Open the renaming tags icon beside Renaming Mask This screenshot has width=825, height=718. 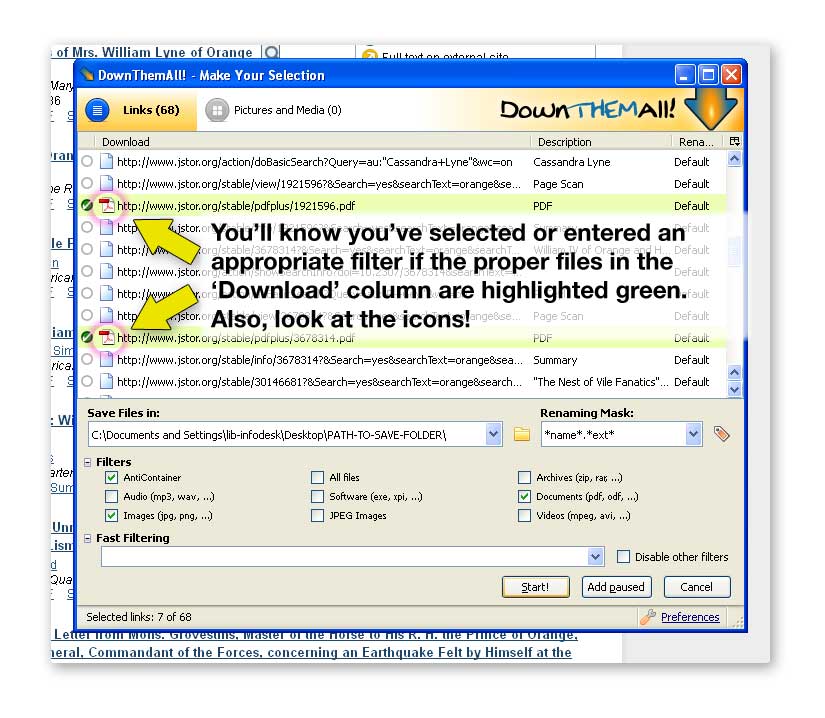pos(721,434)
